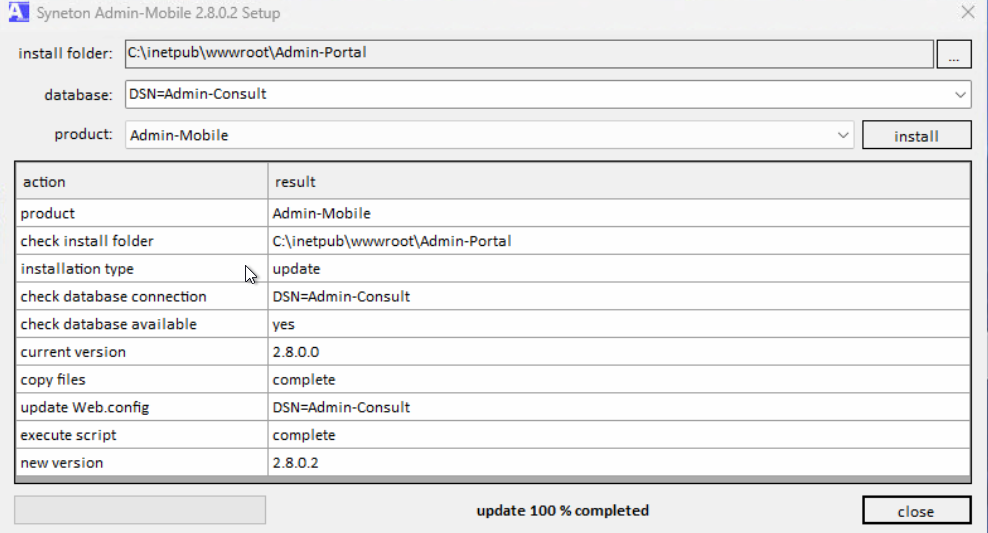Click the install folder path field
988x533 pixels.
(x=529, y=54)
